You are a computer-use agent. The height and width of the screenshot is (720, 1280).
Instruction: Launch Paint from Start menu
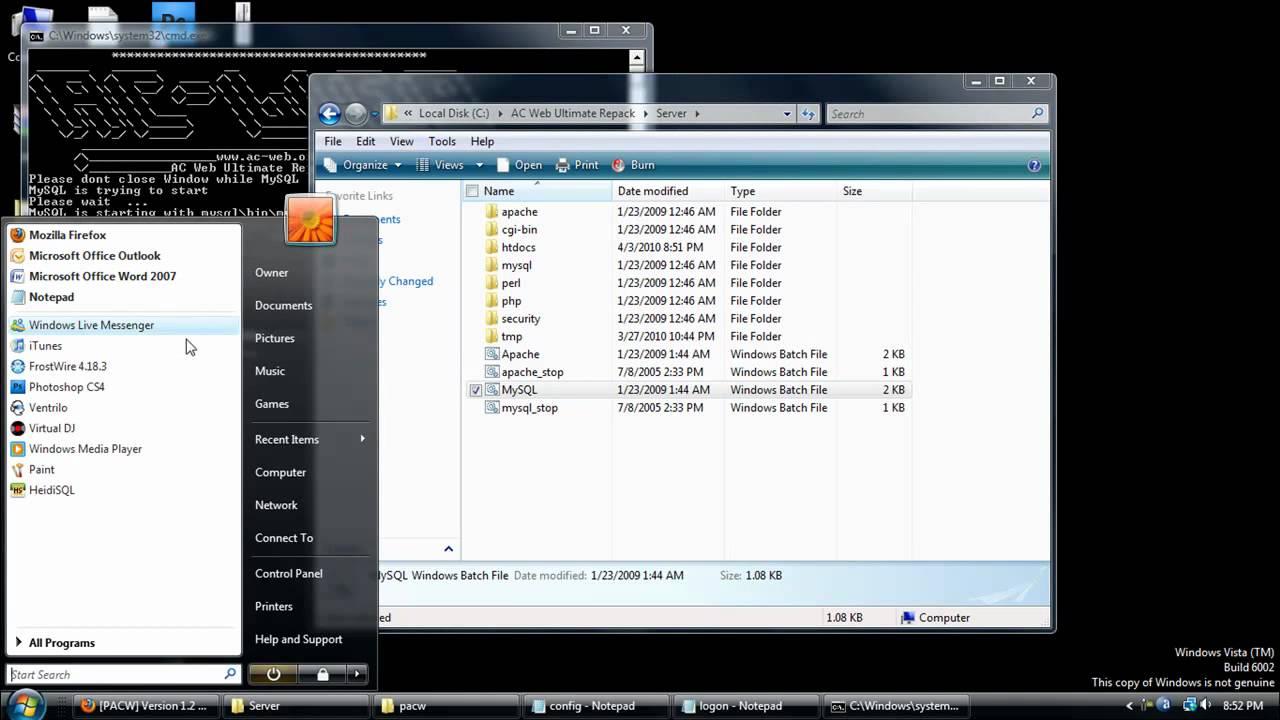[123, 469]
